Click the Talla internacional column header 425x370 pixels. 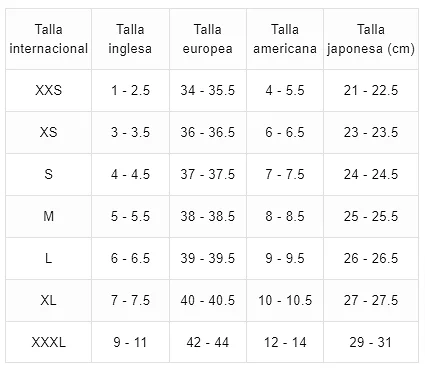49,39
